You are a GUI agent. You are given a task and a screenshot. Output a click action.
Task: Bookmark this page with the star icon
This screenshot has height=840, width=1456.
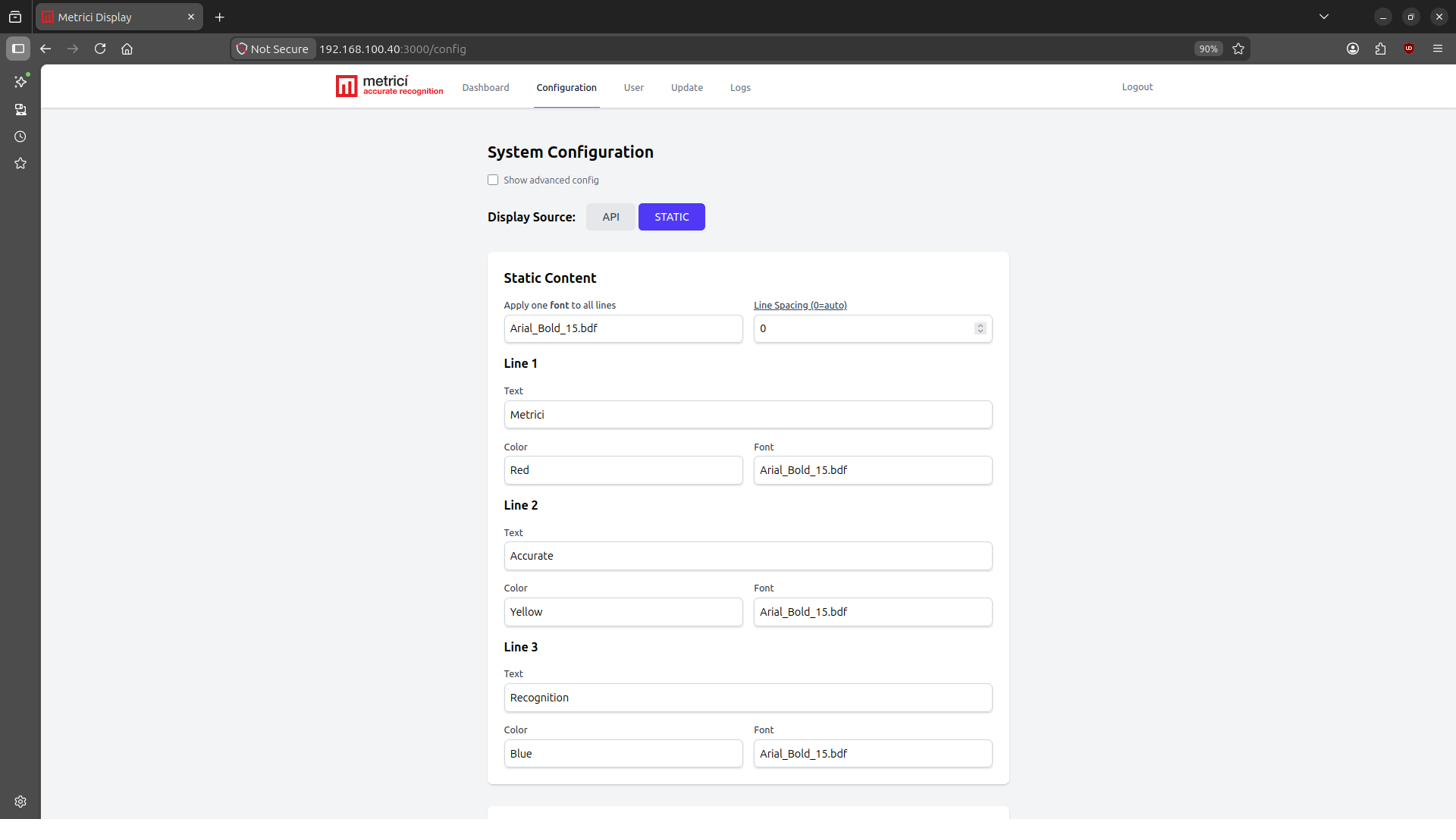tap(1238, 49)
